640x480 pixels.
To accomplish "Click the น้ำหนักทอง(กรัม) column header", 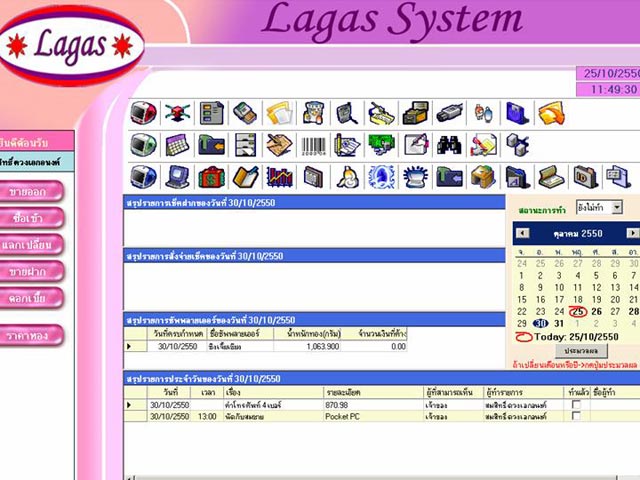I will (x=307, y=333).
